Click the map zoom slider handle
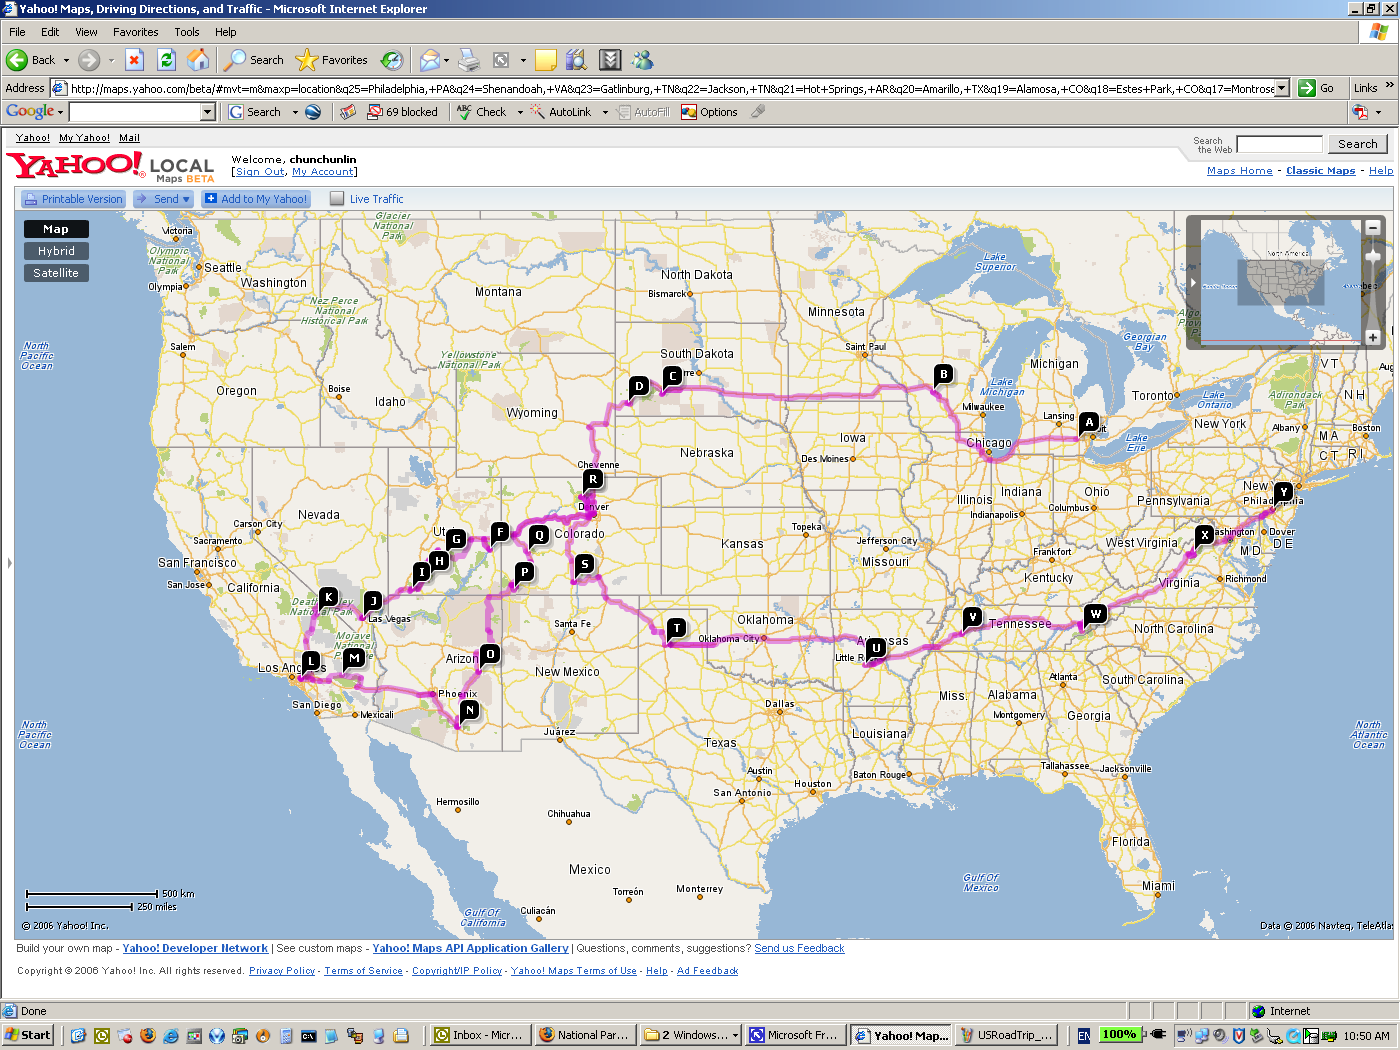This screenshot has height=1050, width=1400. tap(1373, 257)
